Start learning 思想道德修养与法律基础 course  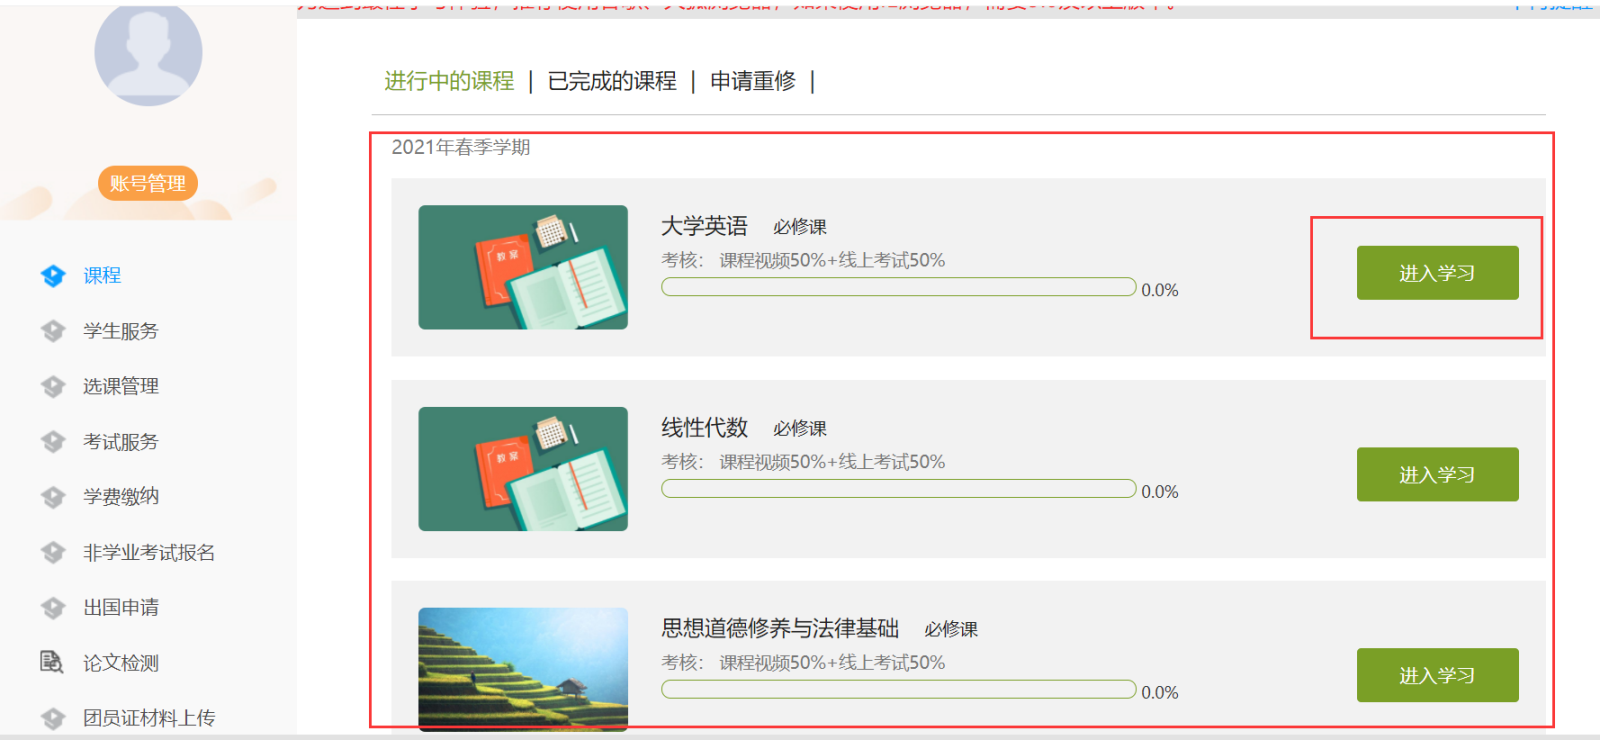pos(1437,676)
